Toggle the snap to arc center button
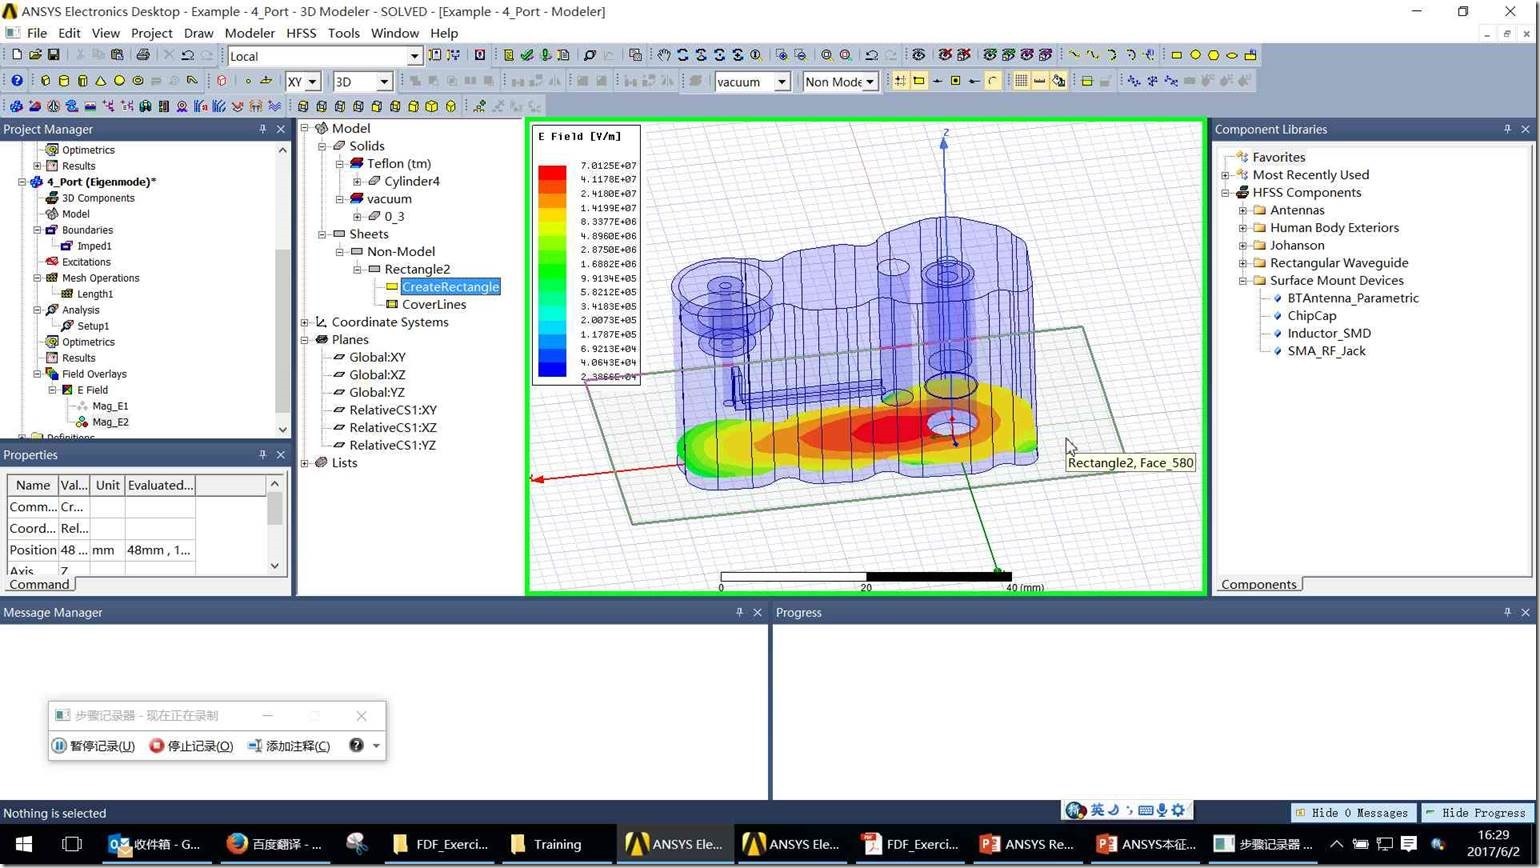 point(993,81)
